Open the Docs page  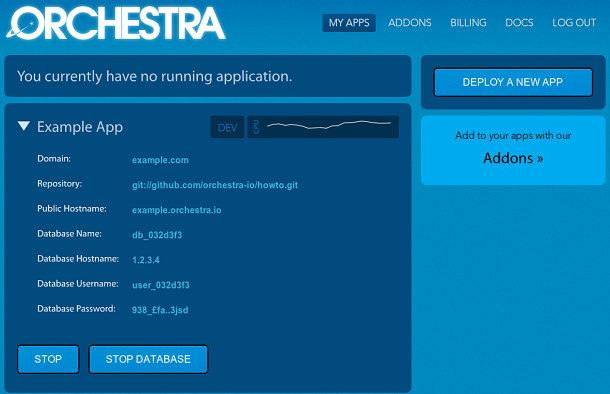519,23
